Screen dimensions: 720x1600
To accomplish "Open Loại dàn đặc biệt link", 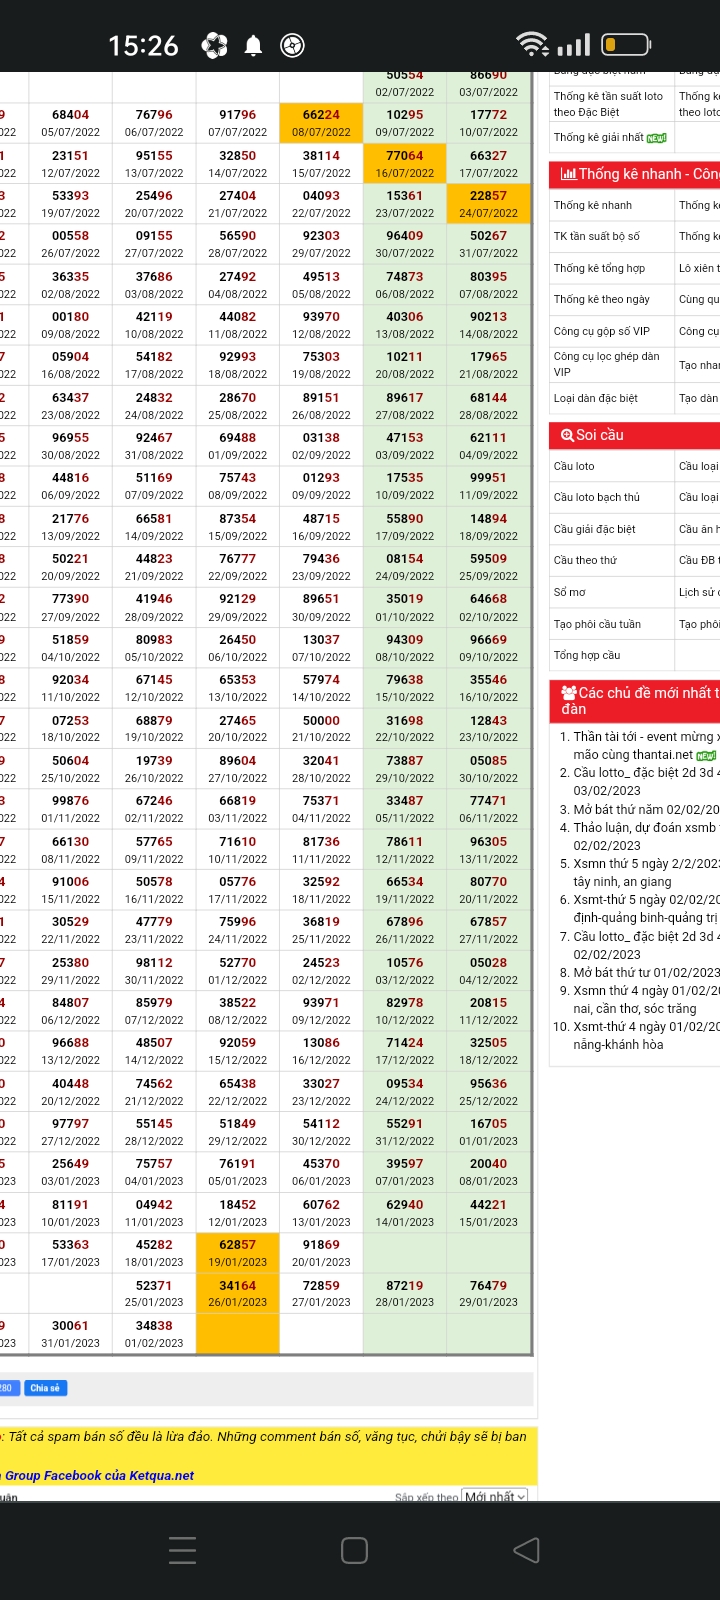I will (595, 398).
